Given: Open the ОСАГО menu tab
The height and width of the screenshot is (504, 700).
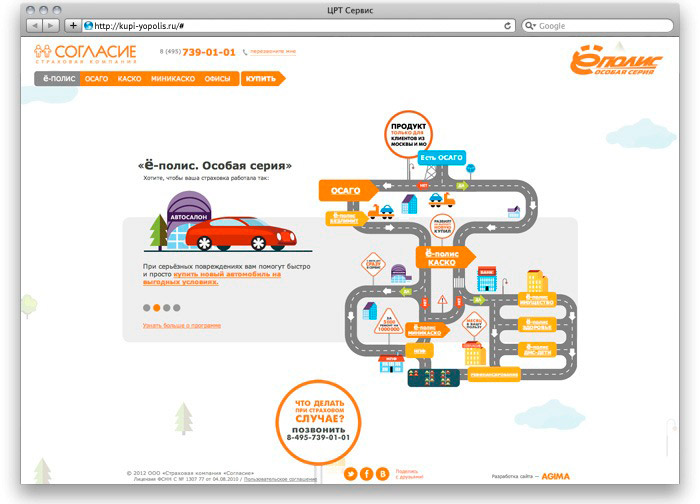Looking at the screenshot, I should (x=97, y=79).
